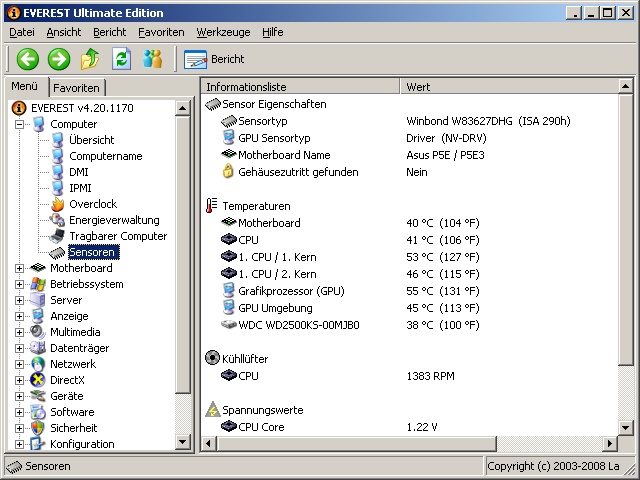Click the Betriebssystem Windows flag icon
The image size is (640, 480).
(x=38, y=284)
